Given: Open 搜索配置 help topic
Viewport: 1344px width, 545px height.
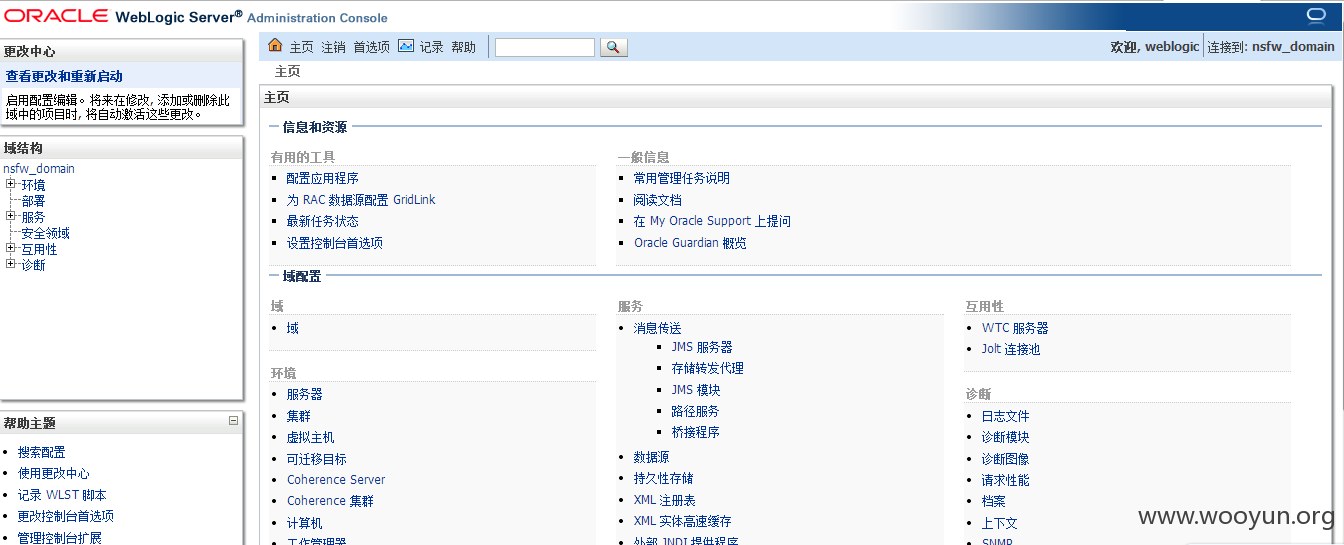Looking at the screenshot, I should 41,452.
